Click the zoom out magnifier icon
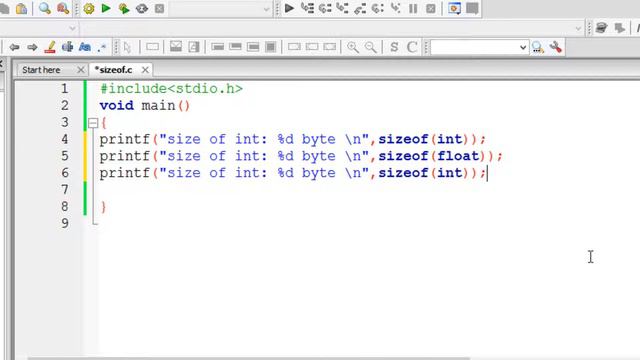 pyautogui.click(x=370, y=47)
